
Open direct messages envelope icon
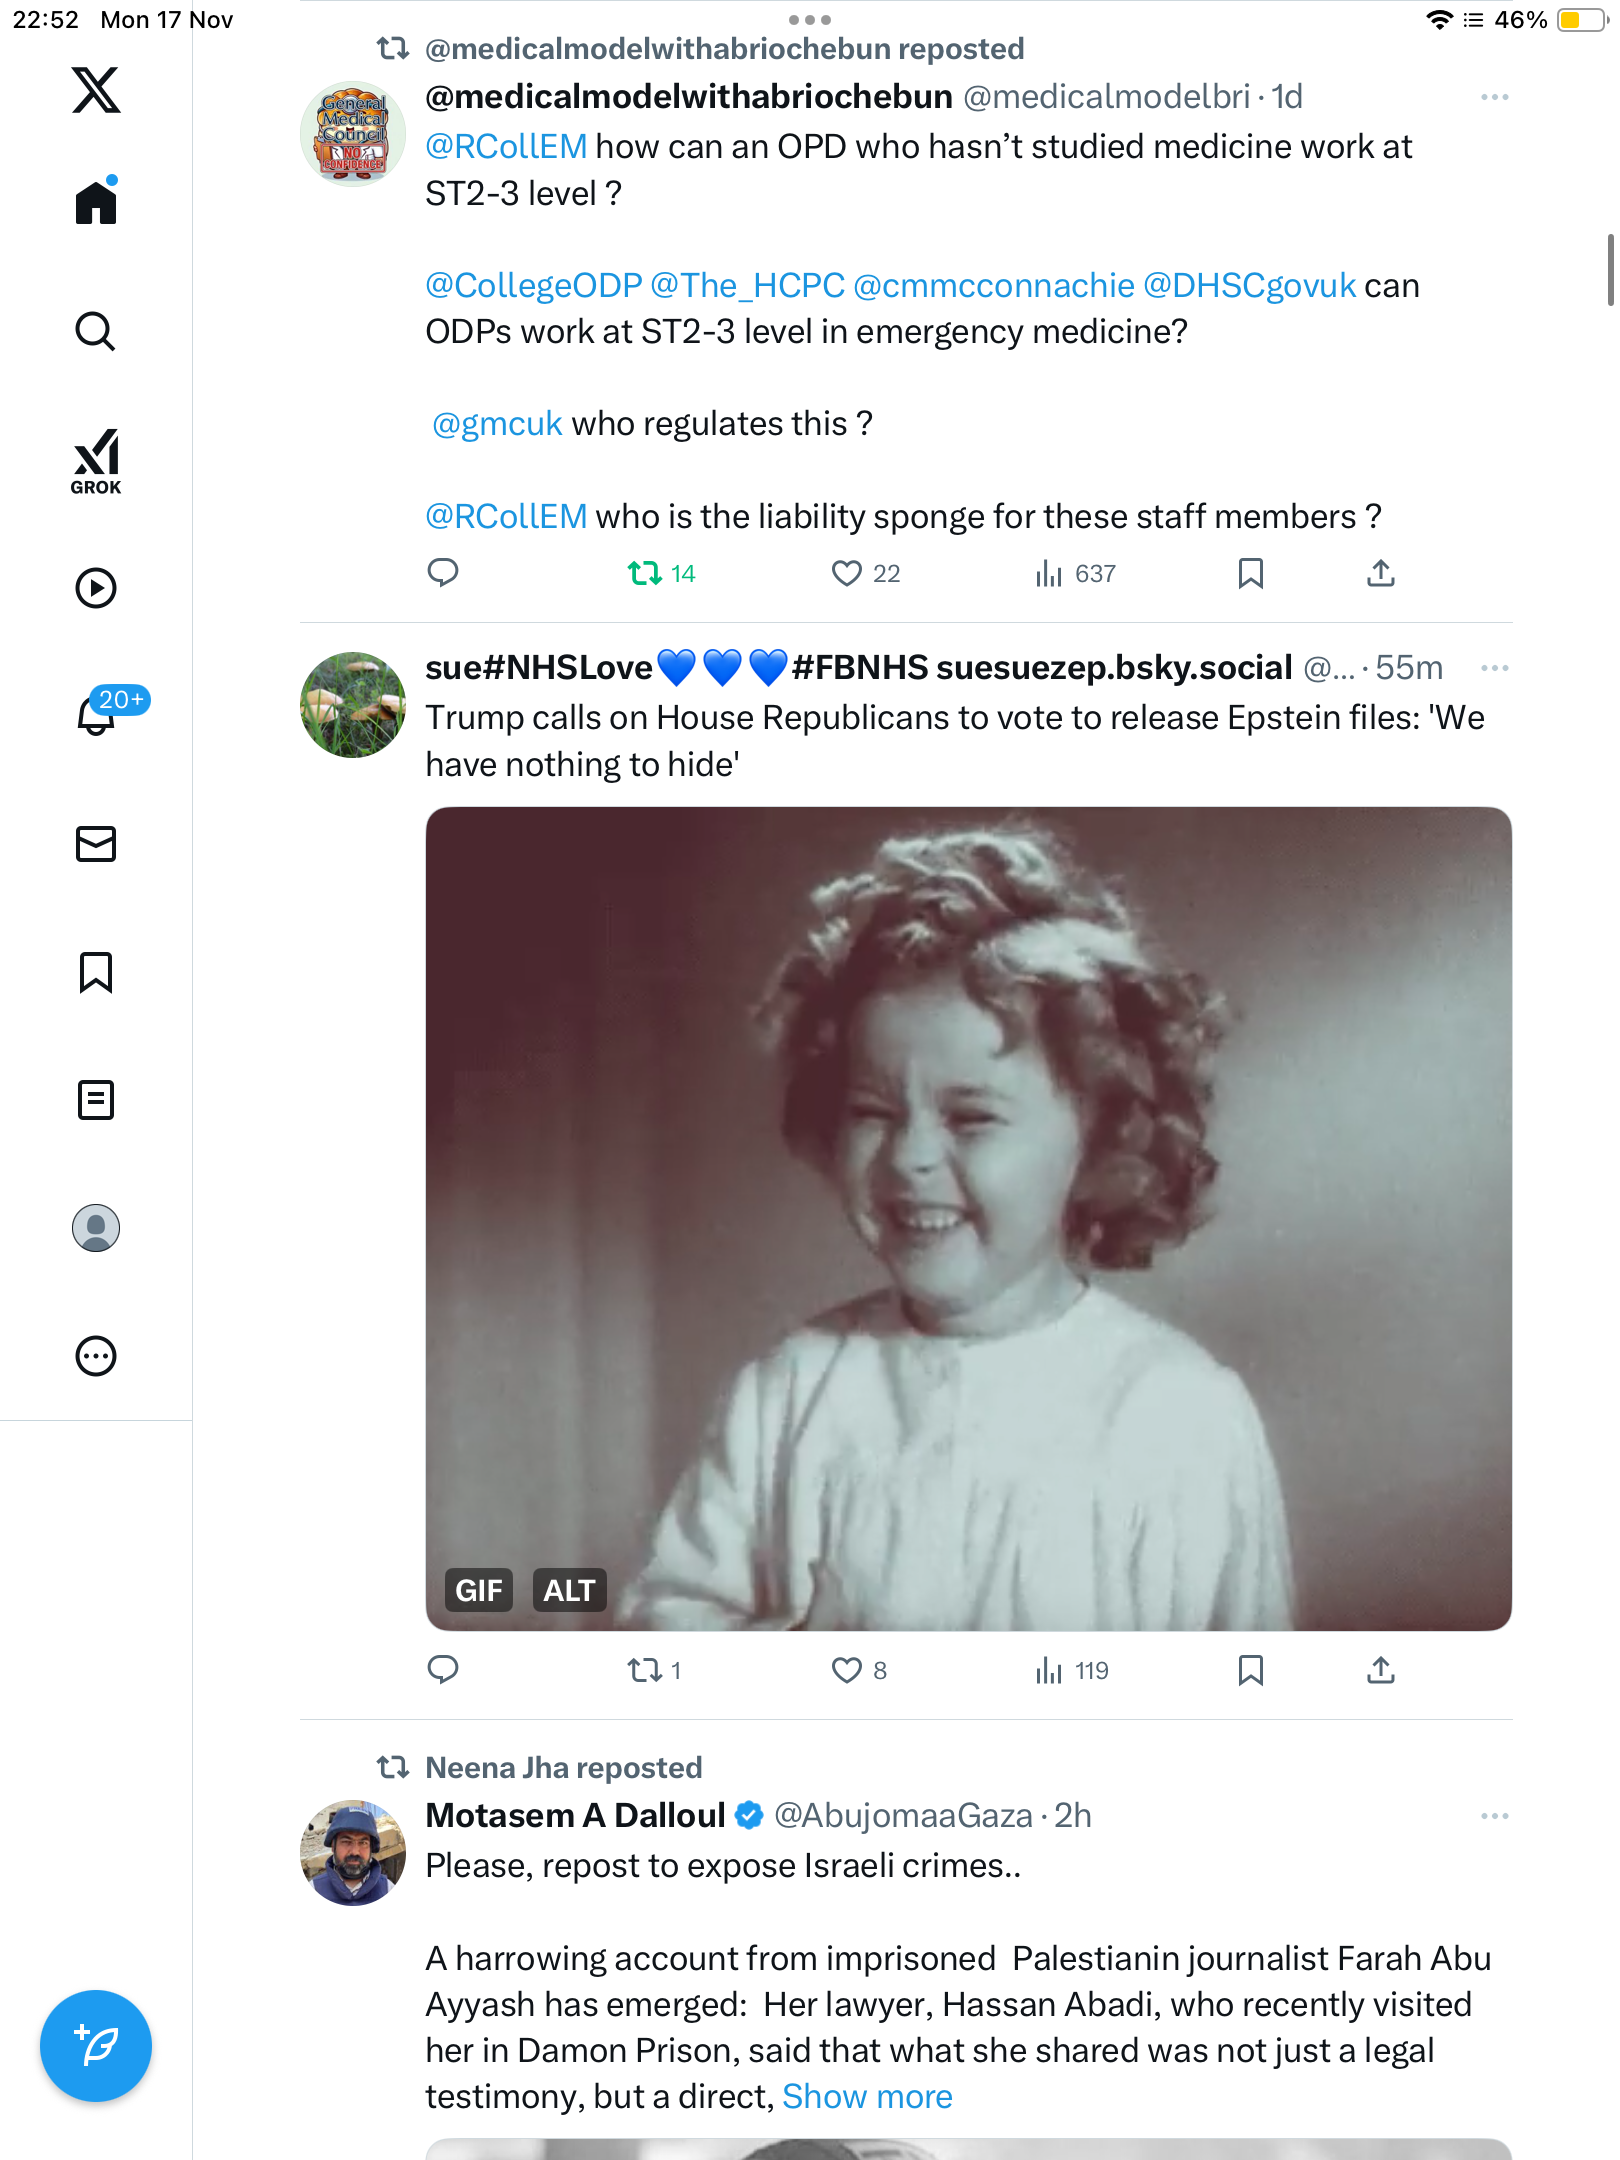96,844
